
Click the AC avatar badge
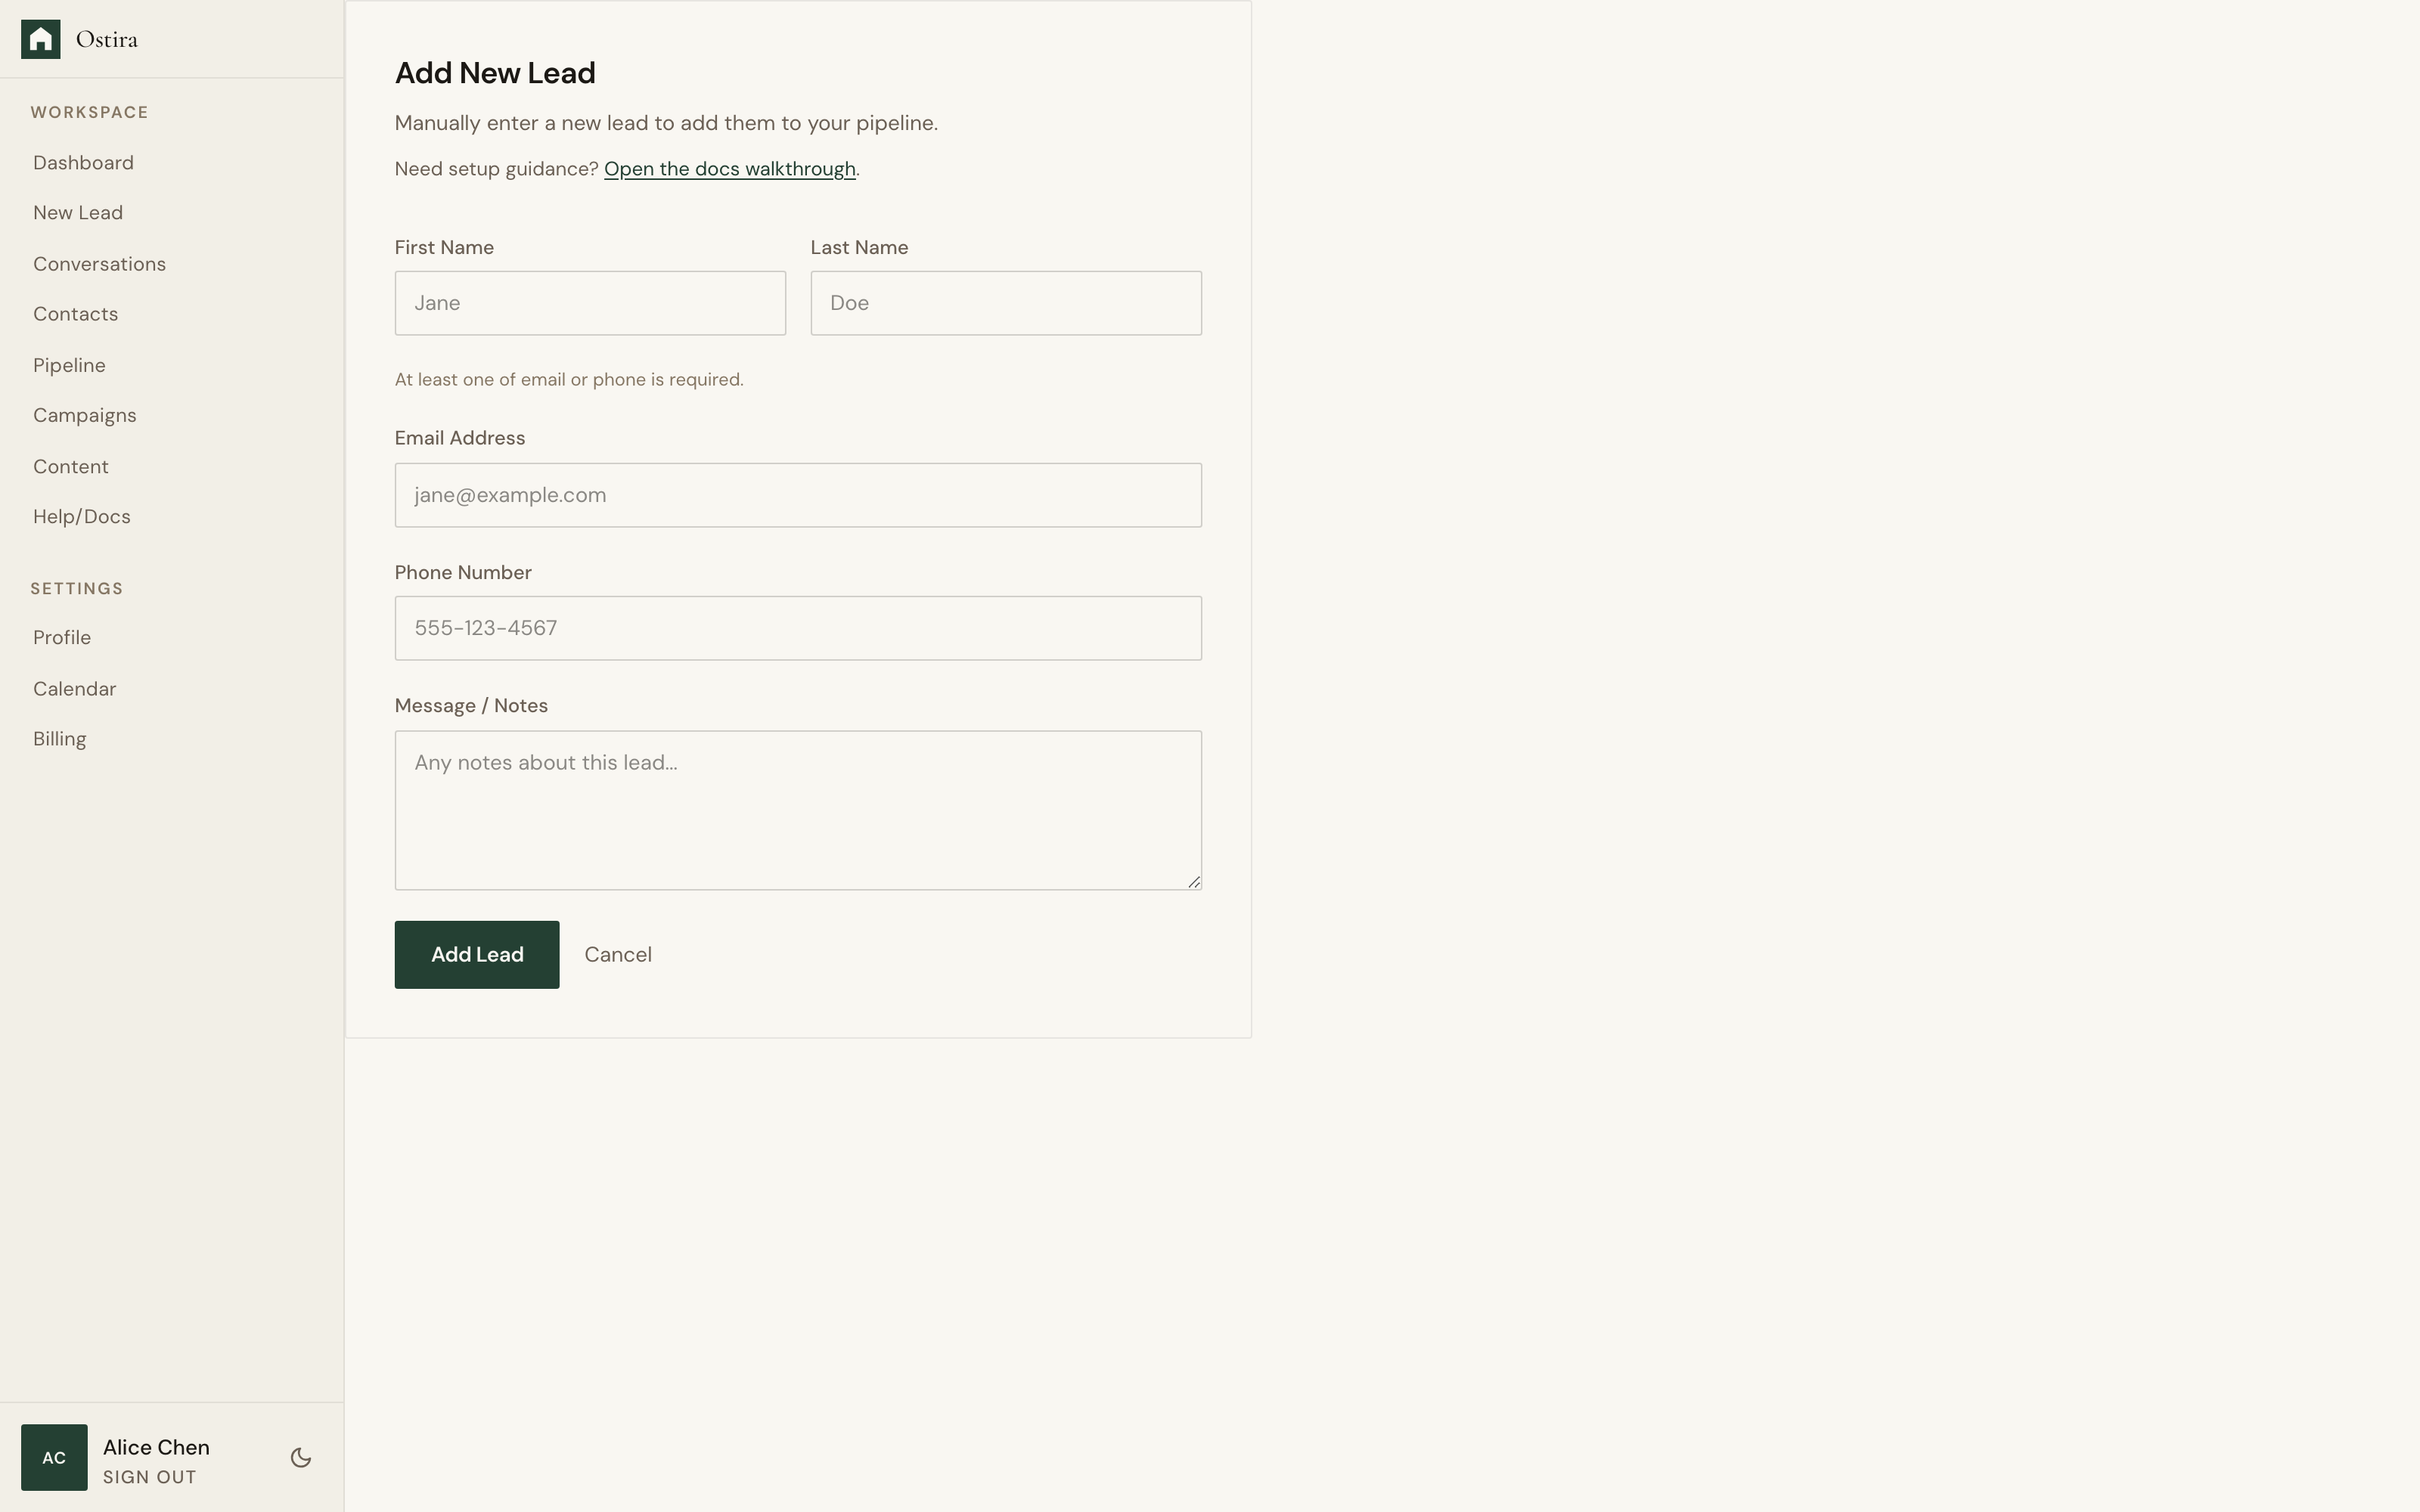[x=54, y=1457]
